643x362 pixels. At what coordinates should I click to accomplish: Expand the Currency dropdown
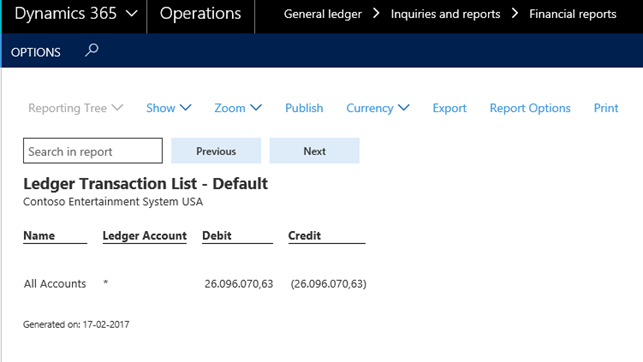(378, 108)
